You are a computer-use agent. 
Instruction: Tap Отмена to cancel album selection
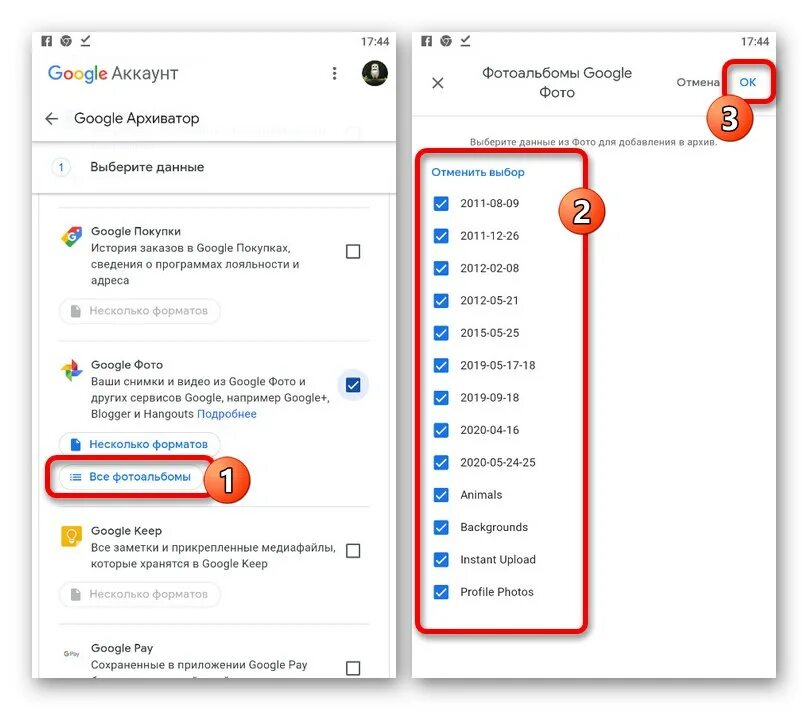(698, 82)
